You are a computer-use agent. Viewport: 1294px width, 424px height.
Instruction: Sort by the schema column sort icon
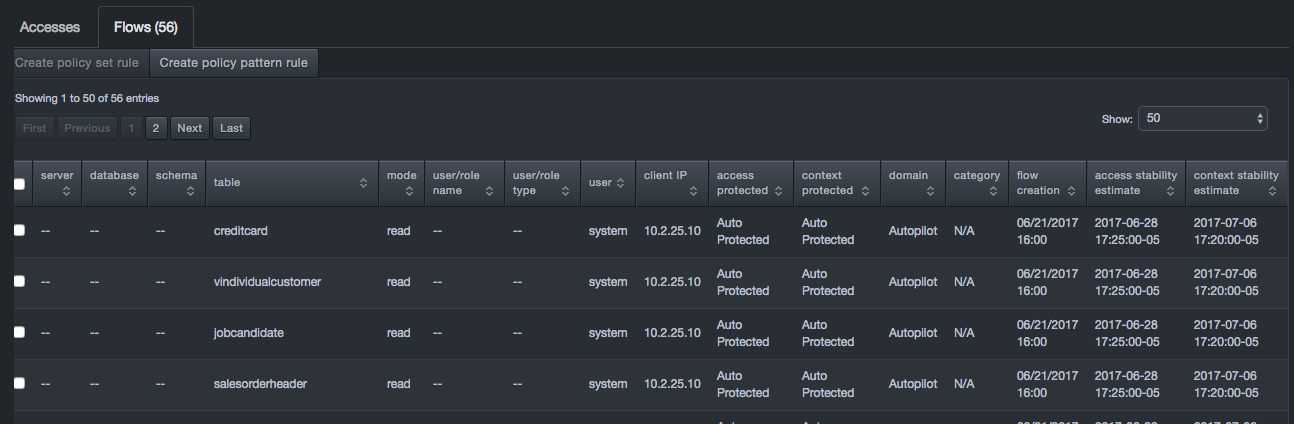(x=190, y=191)
